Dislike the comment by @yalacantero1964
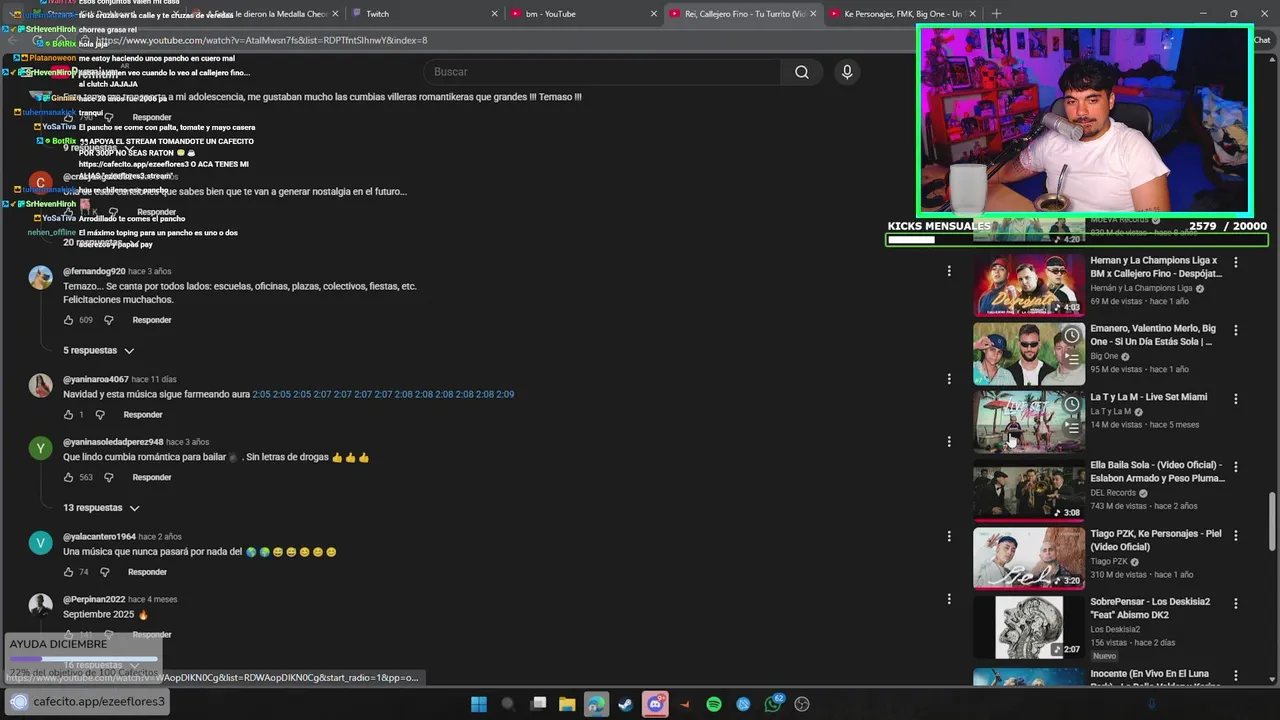The width and height of the screenshot is (1280, 720). (105, 572)
